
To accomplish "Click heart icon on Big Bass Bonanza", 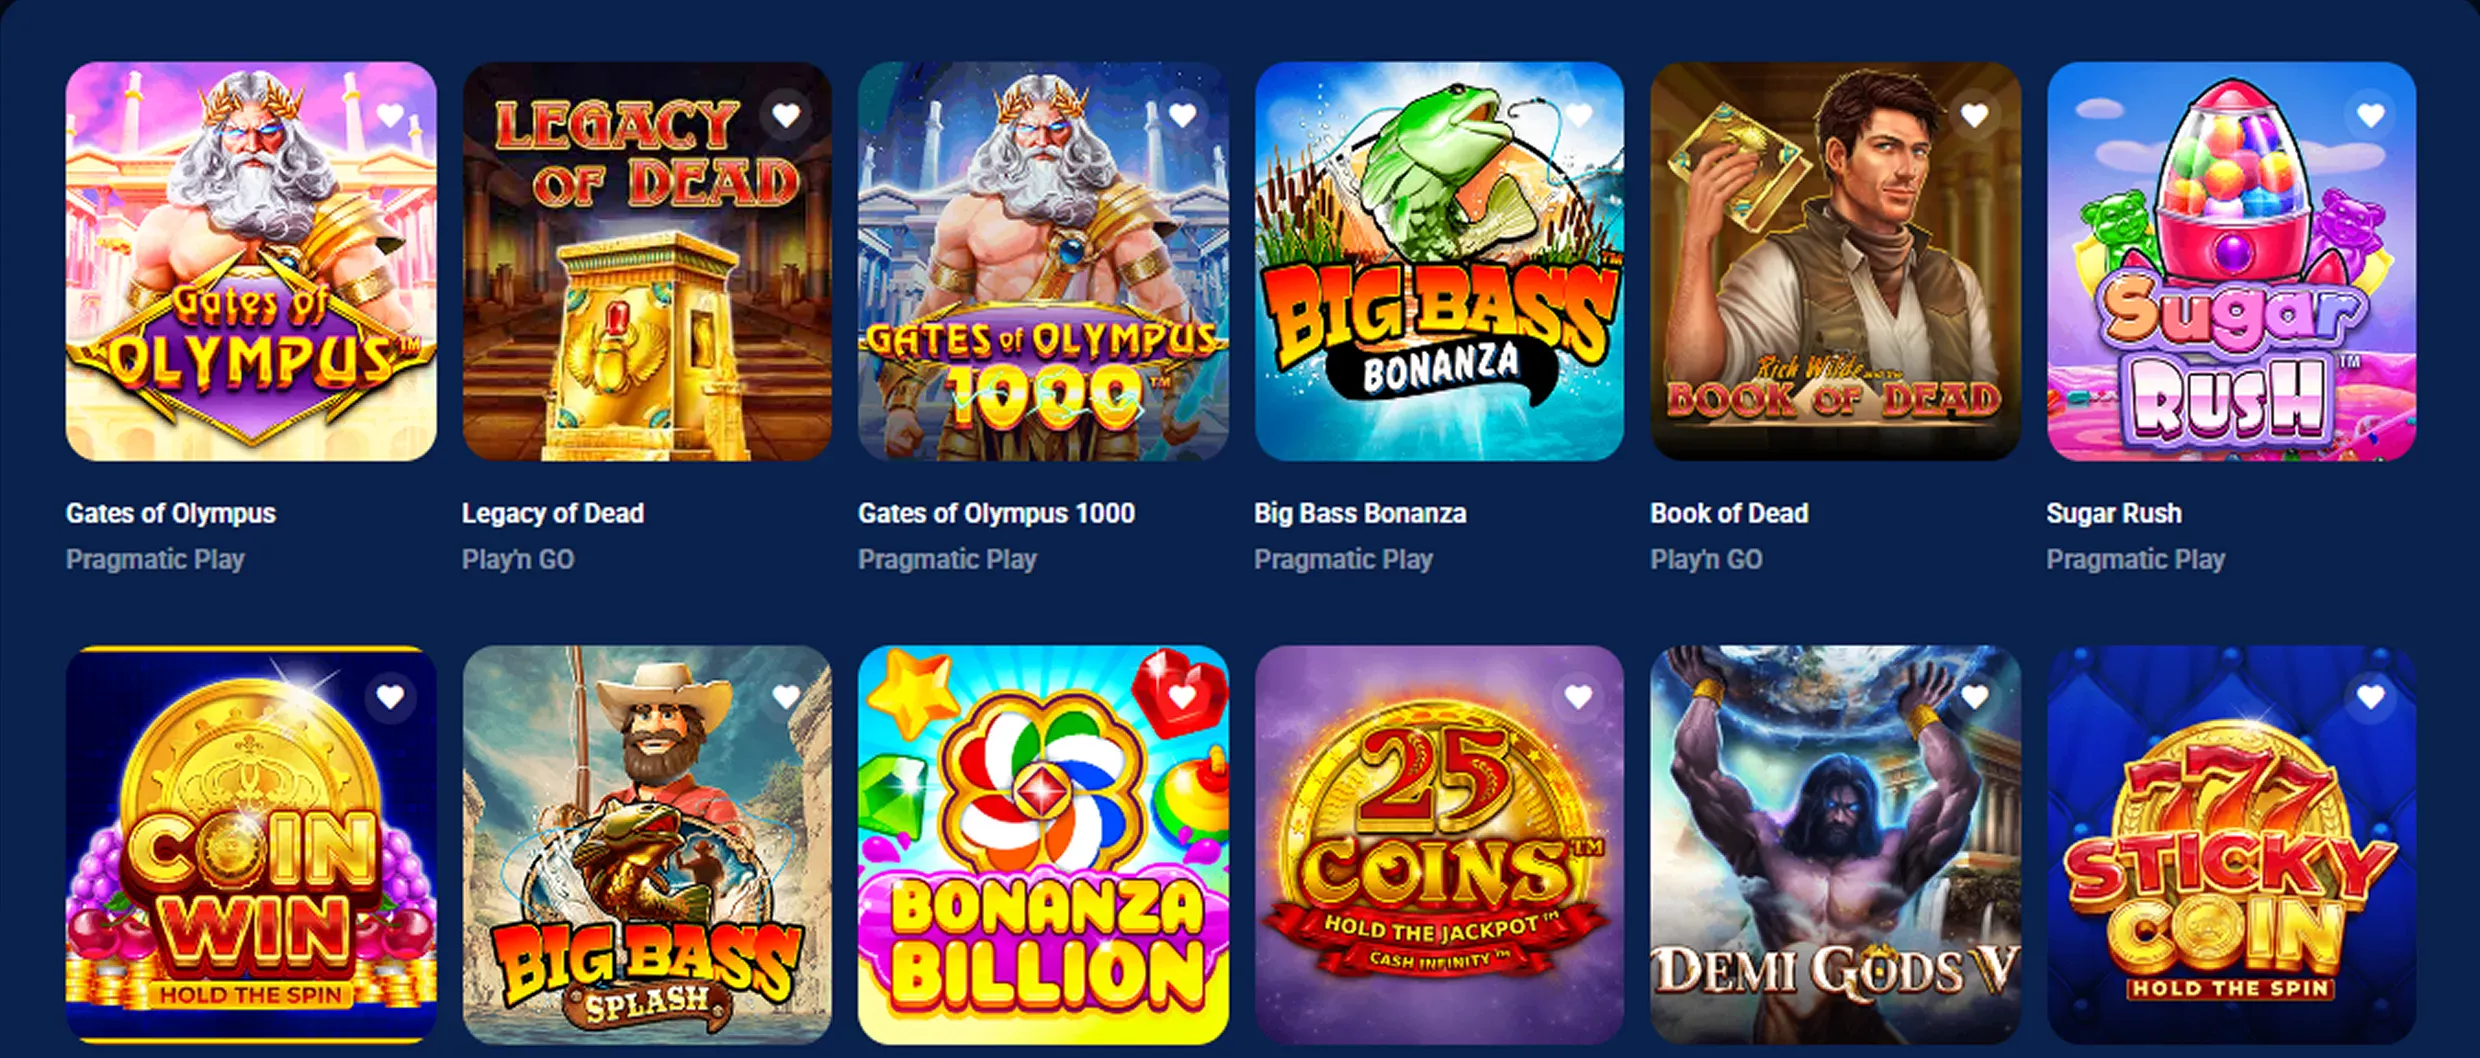I will [1578, 116].
